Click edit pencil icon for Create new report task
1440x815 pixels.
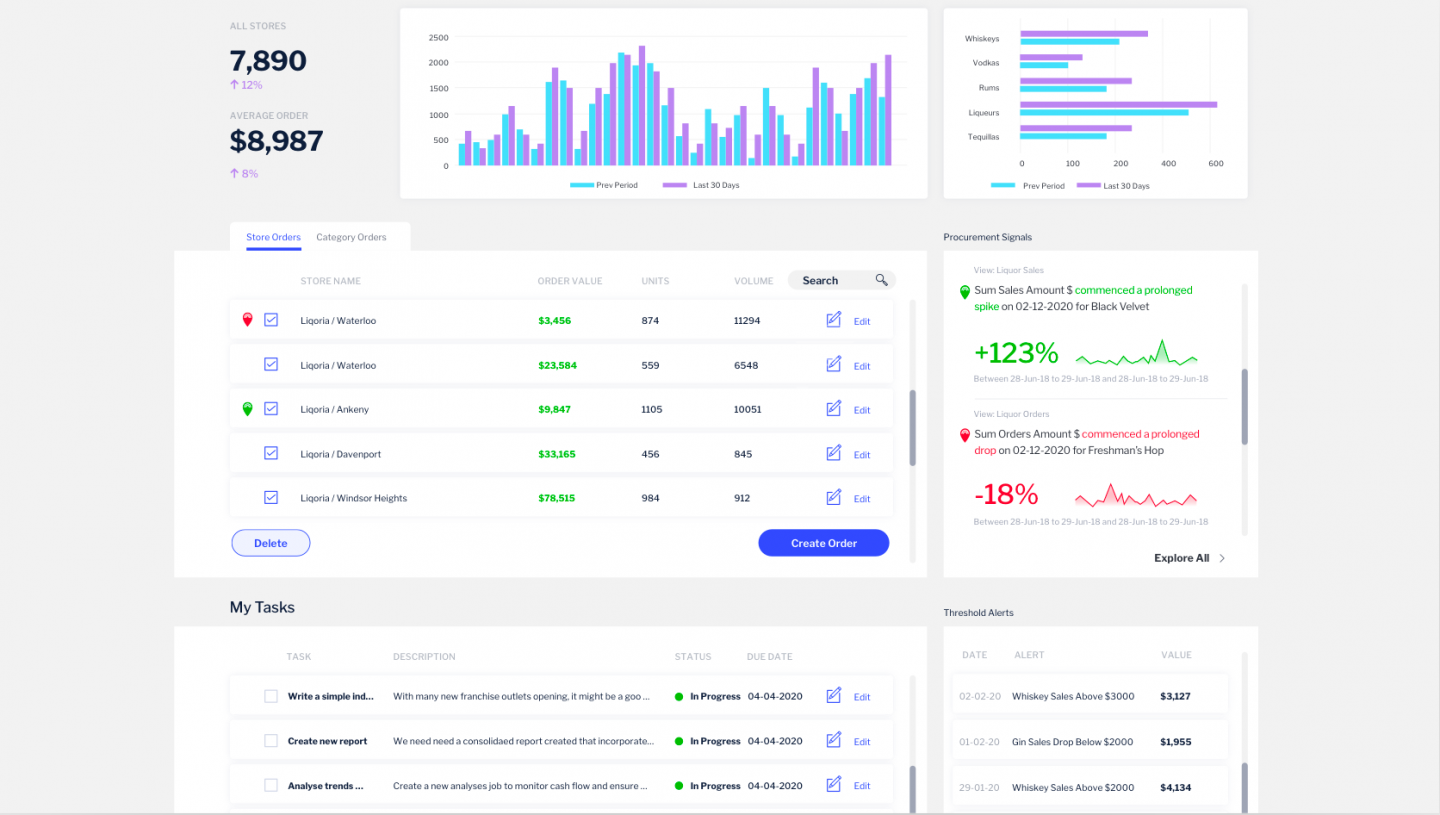tap(834, 741)
